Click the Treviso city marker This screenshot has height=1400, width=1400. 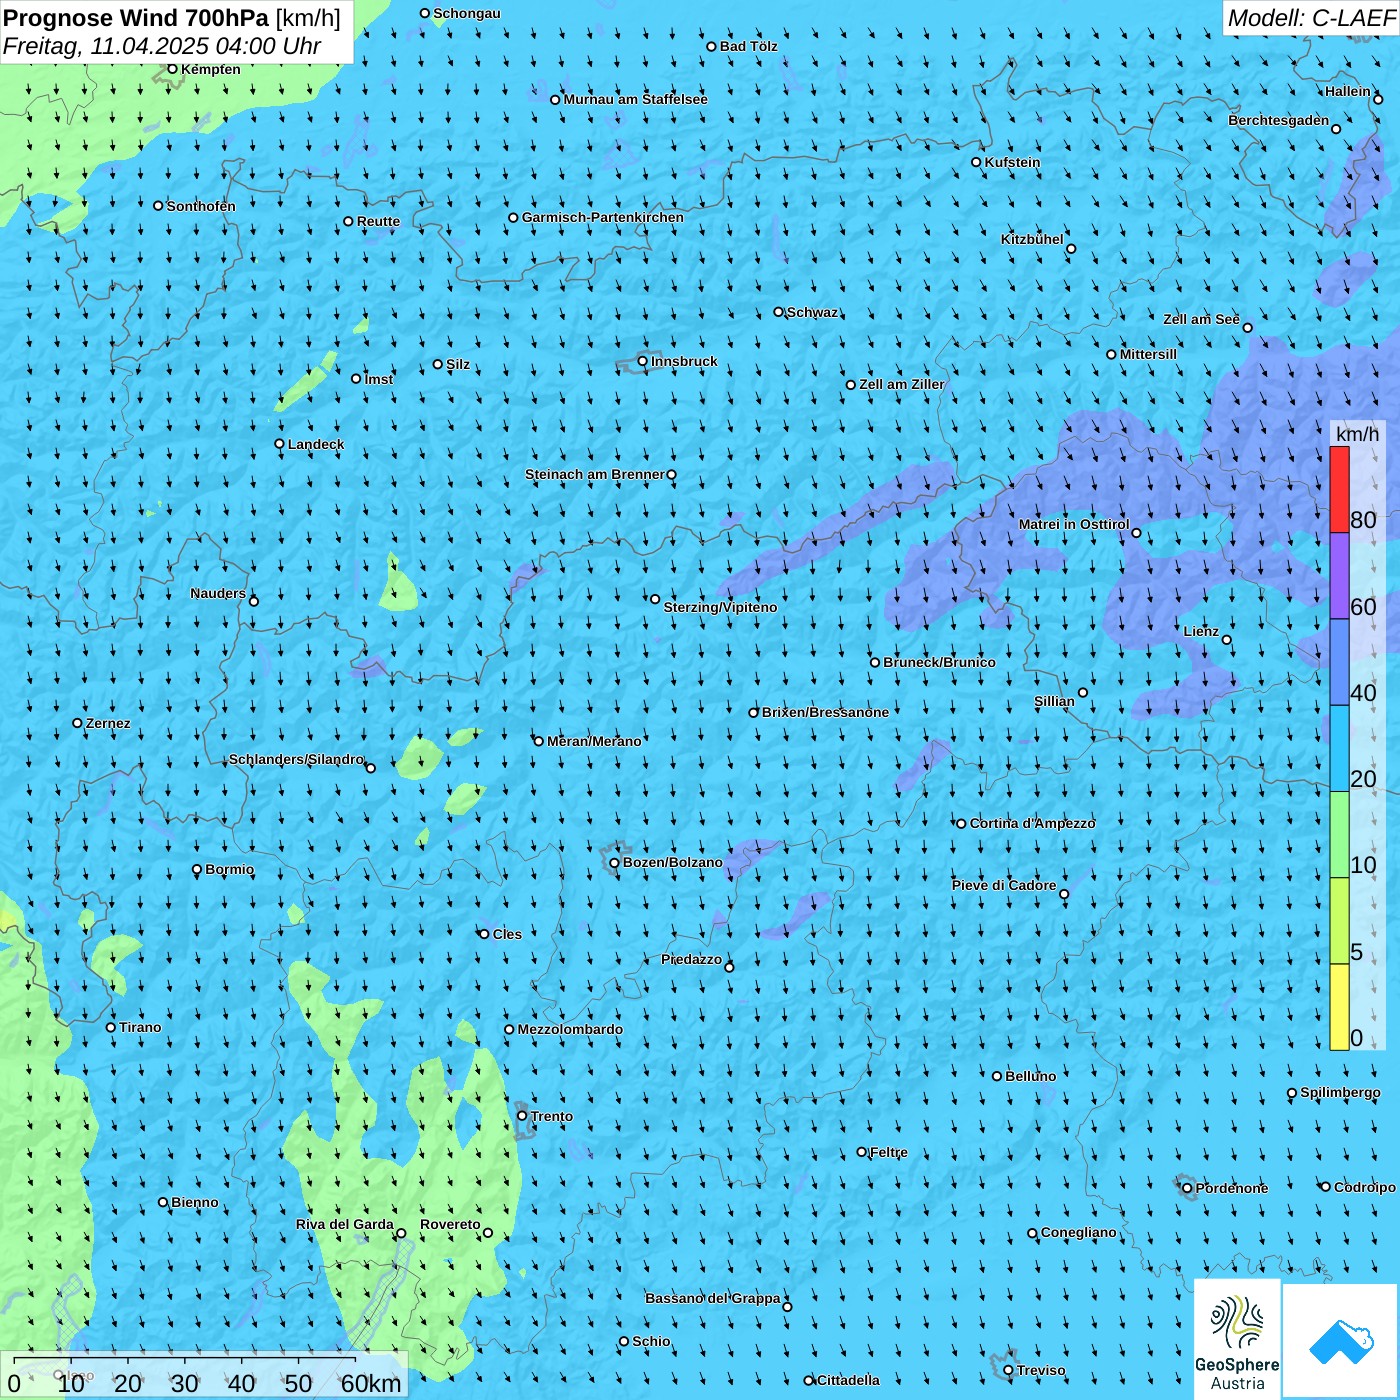(x=1008, y=1370)
